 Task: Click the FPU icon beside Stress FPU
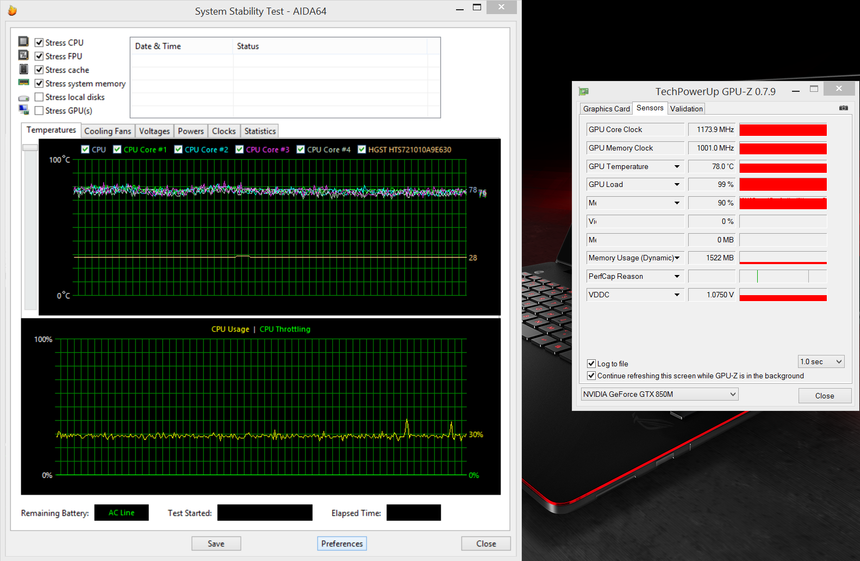(24, 56)
